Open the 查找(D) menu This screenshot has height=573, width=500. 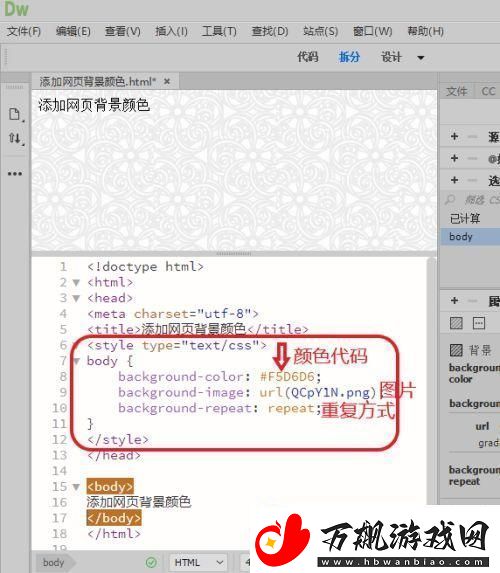tap(270, 31)
